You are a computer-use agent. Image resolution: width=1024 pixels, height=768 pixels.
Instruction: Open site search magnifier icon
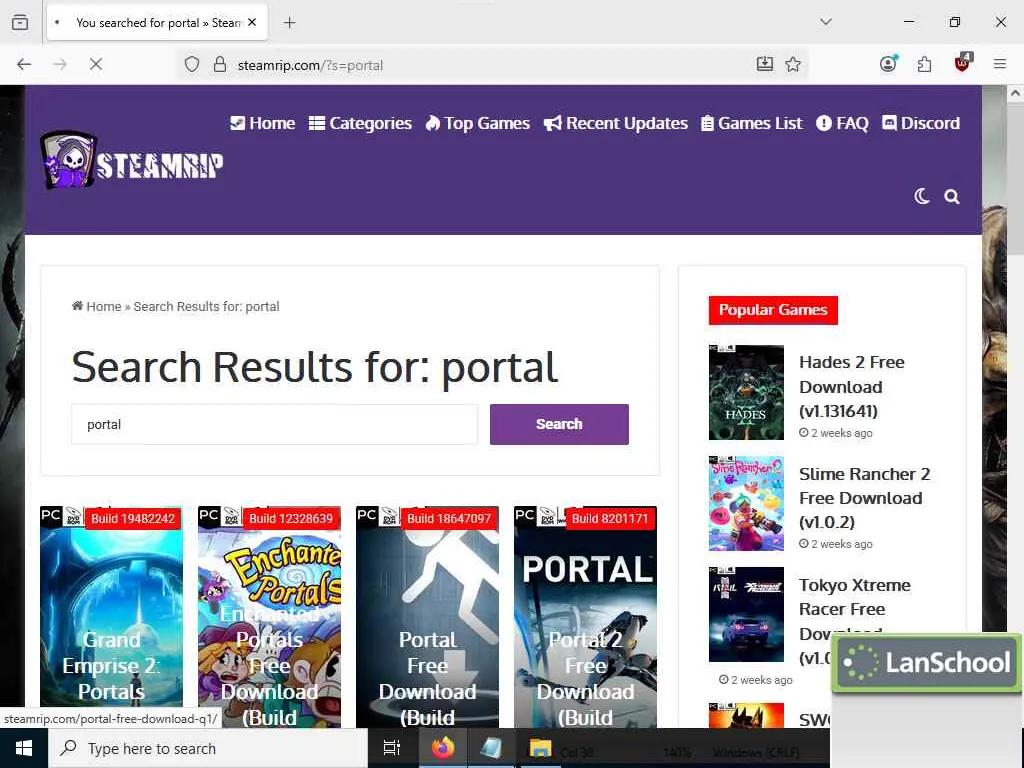coord(952,197)
